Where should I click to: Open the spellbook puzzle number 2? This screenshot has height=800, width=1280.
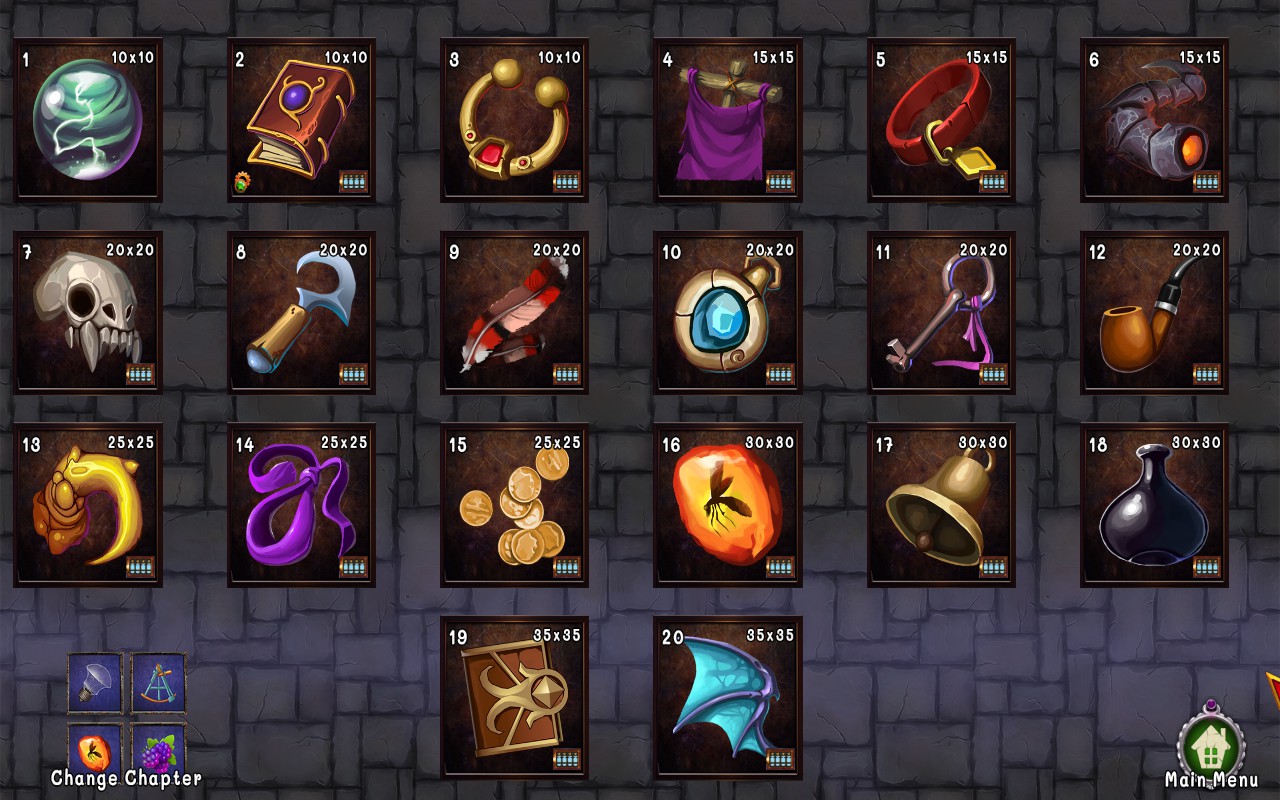(x=301, y=120)
